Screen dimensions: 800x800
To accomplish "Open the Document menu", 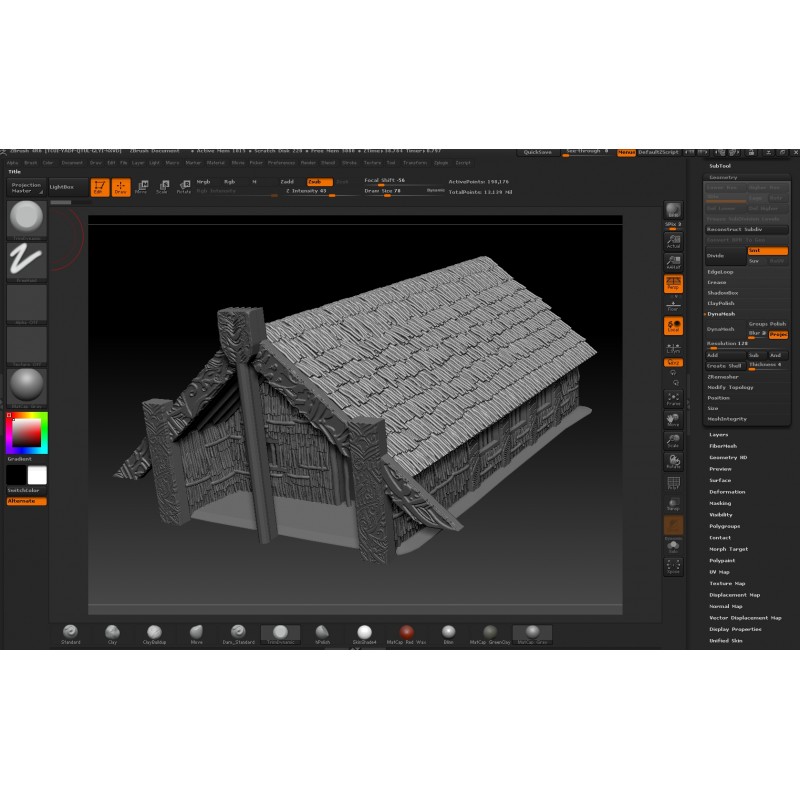I will pos(72,162).
